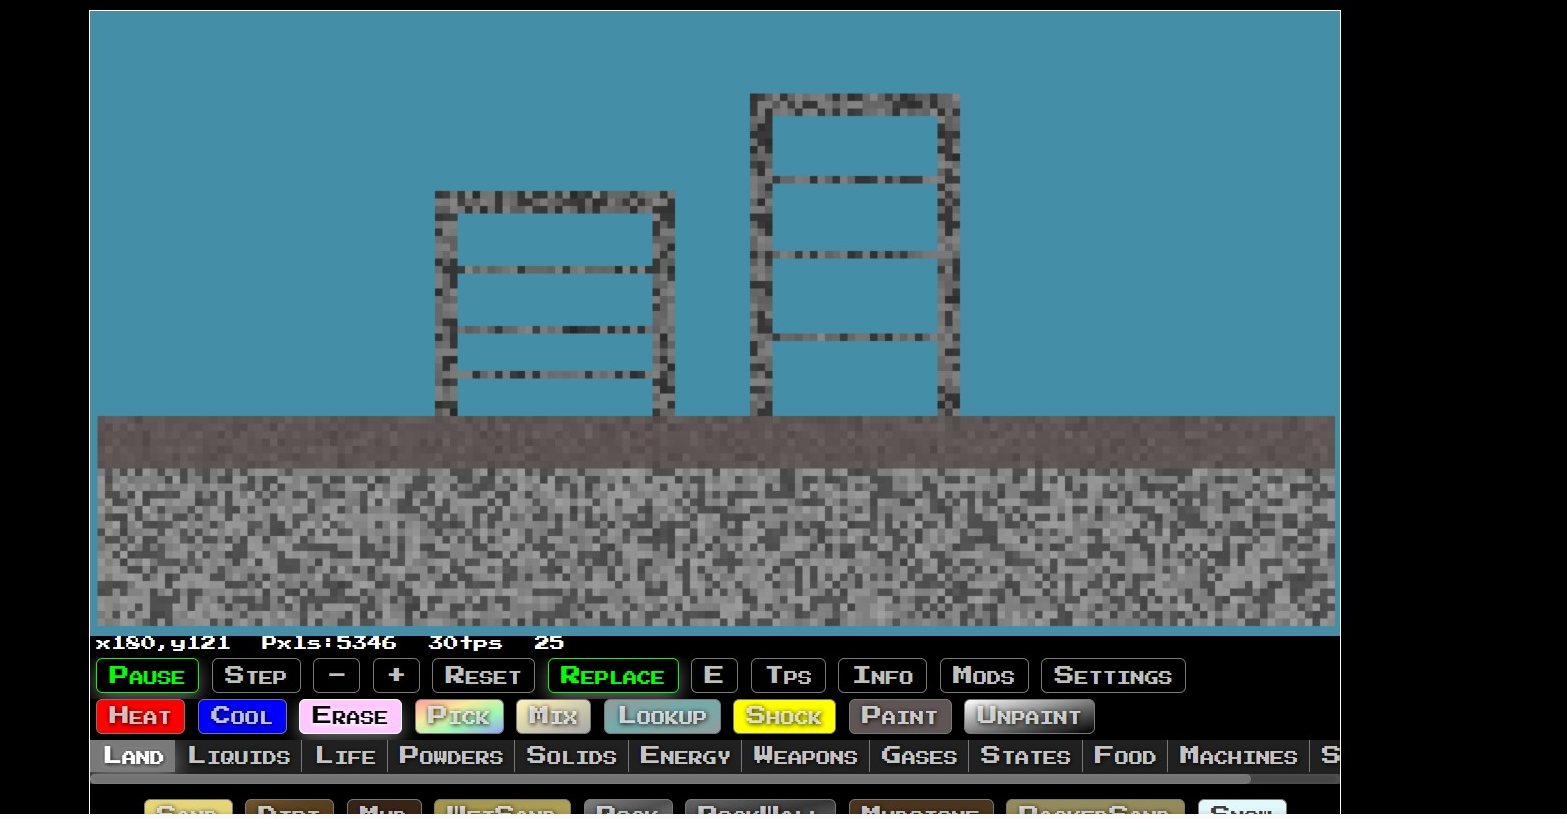Open element select with E button
Screen dimensions: 1567x819
tap(714, 676)
